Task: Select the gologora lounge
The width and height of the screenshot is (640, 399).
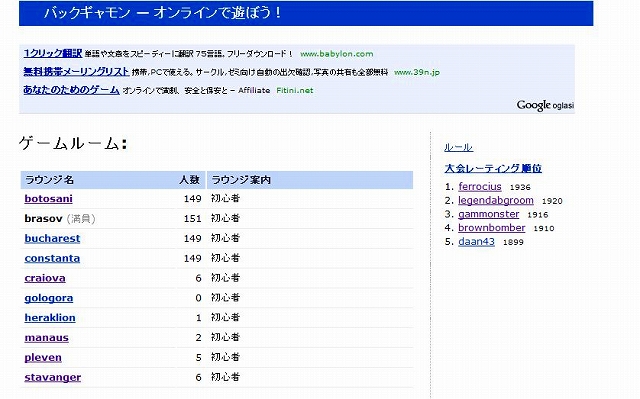Action: 49,298
